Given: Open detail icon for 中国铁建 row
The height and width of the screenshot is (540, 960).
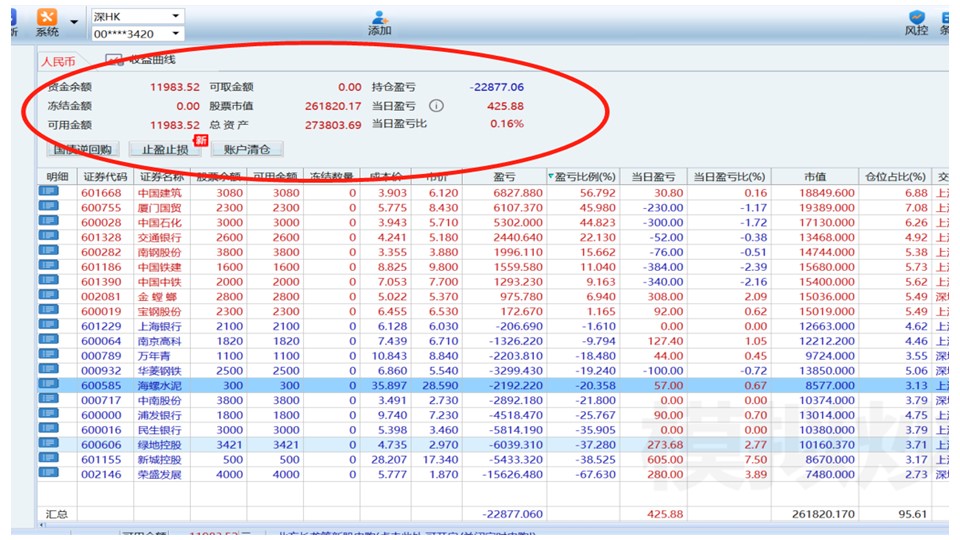Looking at the screenshot, I should 48,266.
